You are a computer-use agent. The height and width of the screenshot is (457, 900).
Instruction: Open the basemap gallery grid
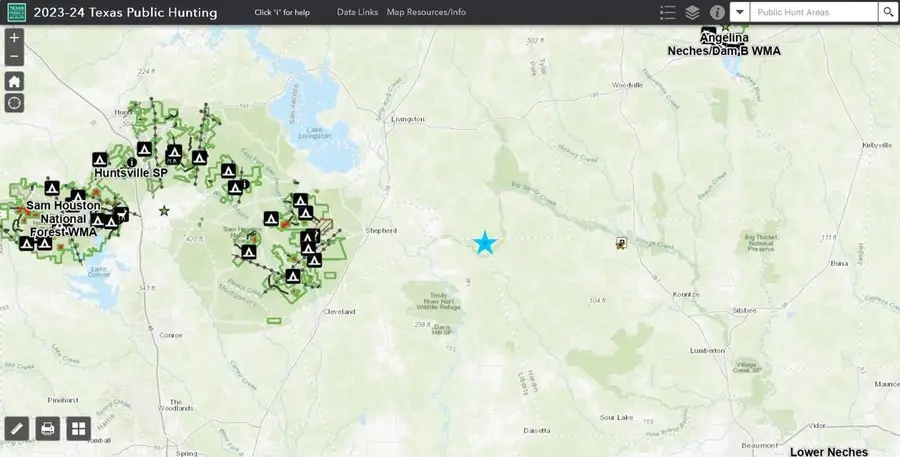(78, 429)
